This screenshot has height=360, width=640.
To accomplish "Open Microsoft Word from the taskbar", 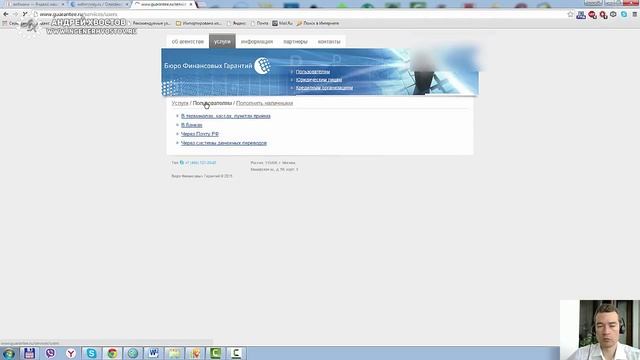I will [153, 353].
